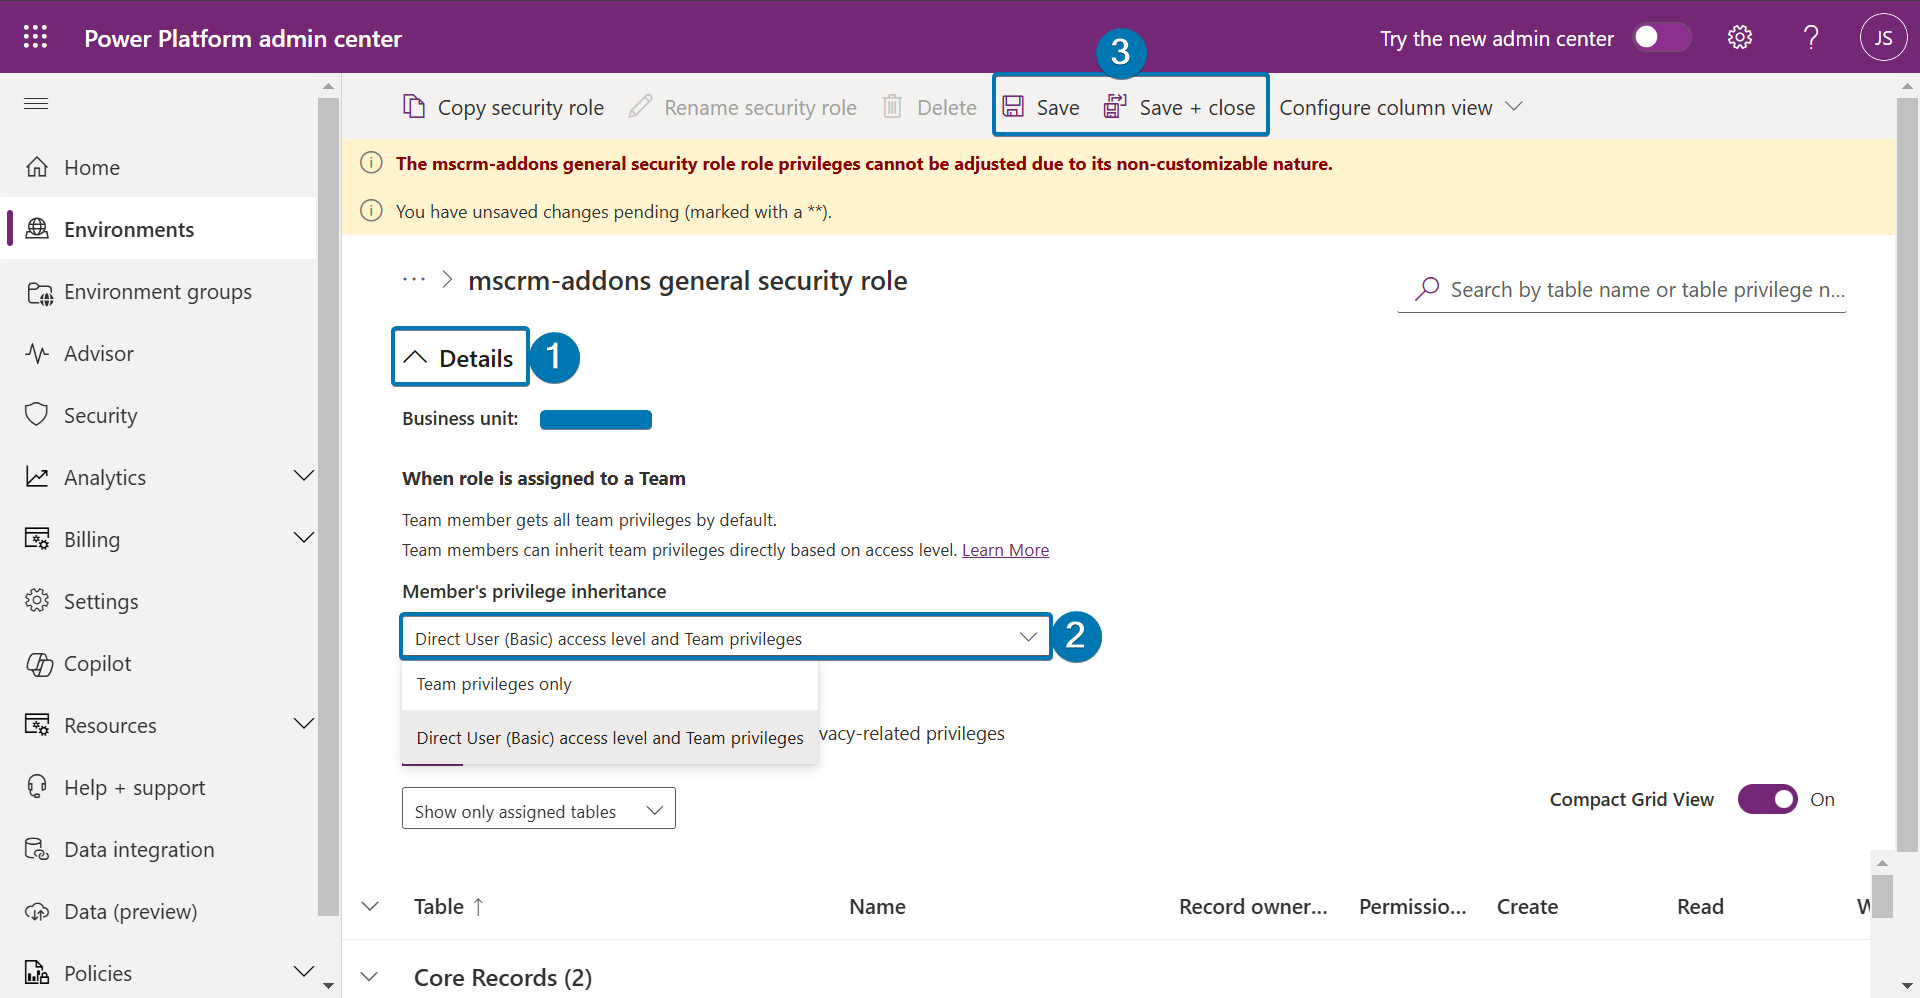Click the help question mark icon
This screenshot has width=1920, height=998.
click(1811, 37)
